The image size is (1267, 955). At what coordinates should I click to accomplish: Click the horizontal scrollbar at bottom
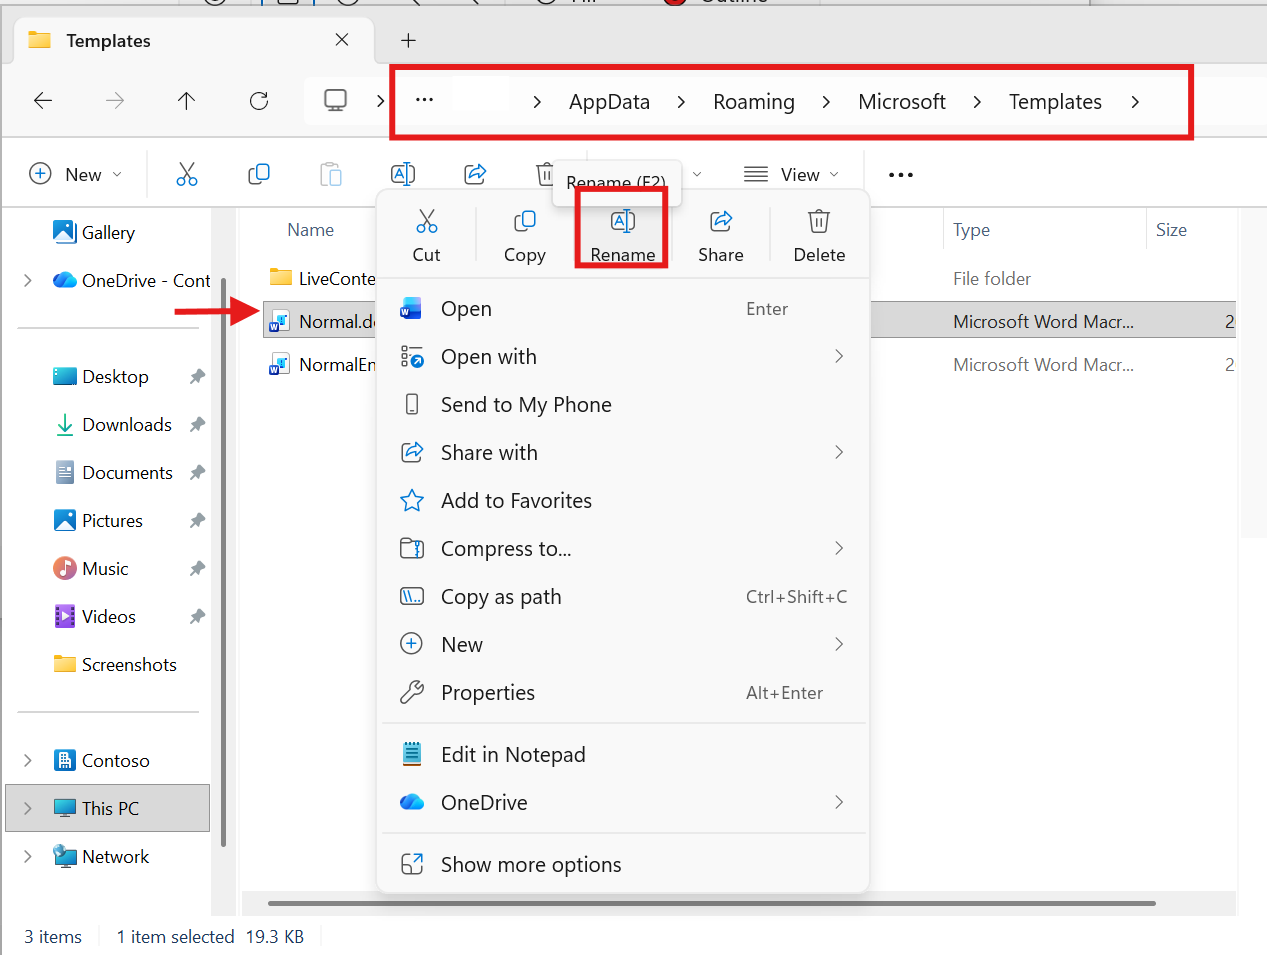pos(712,903)
